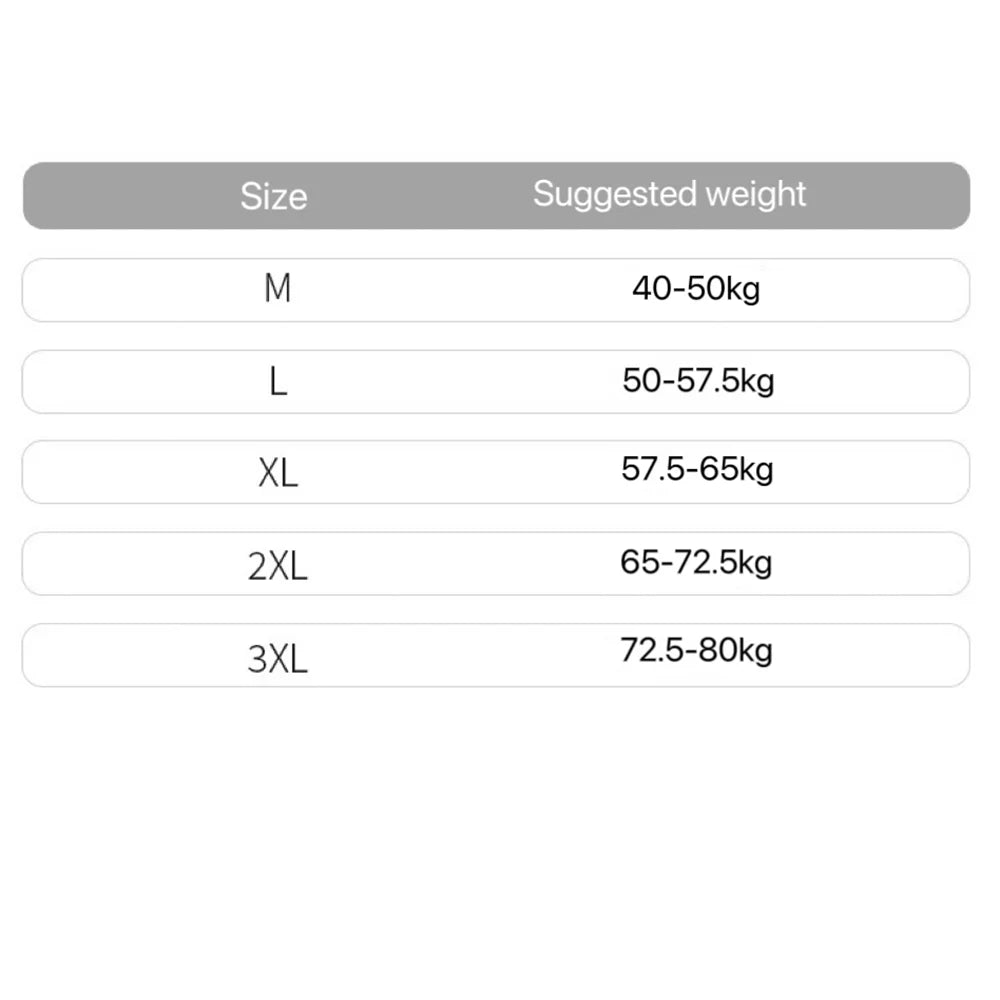
Task: Click the blank white area below the table
Action: click(500, 840)
